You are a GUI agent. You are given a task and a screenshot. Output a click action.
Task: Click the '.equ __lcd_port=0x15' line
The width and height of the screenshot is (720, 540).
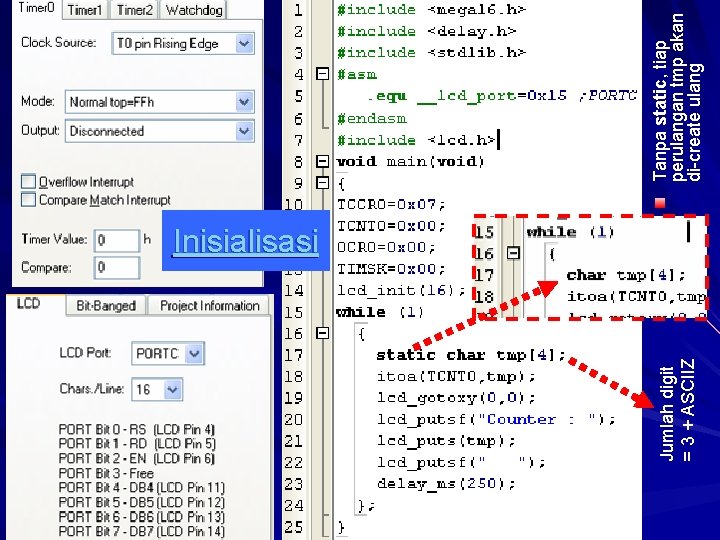[x=502, y=96]
